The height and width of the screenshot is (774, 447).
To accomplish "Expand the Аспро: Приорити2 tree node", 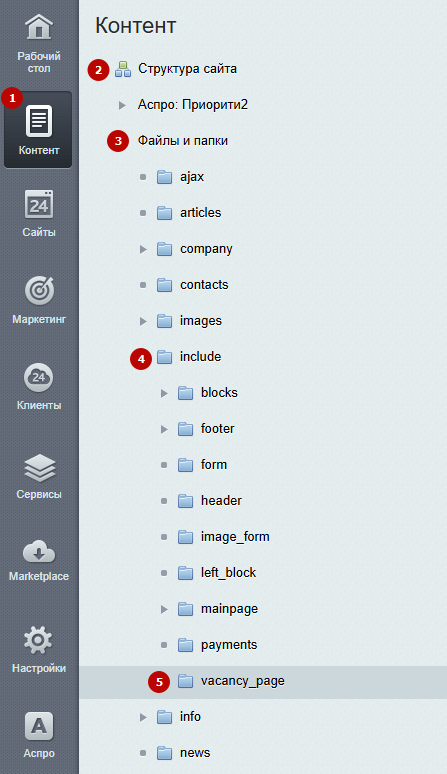I will click(x=122, y=105).
